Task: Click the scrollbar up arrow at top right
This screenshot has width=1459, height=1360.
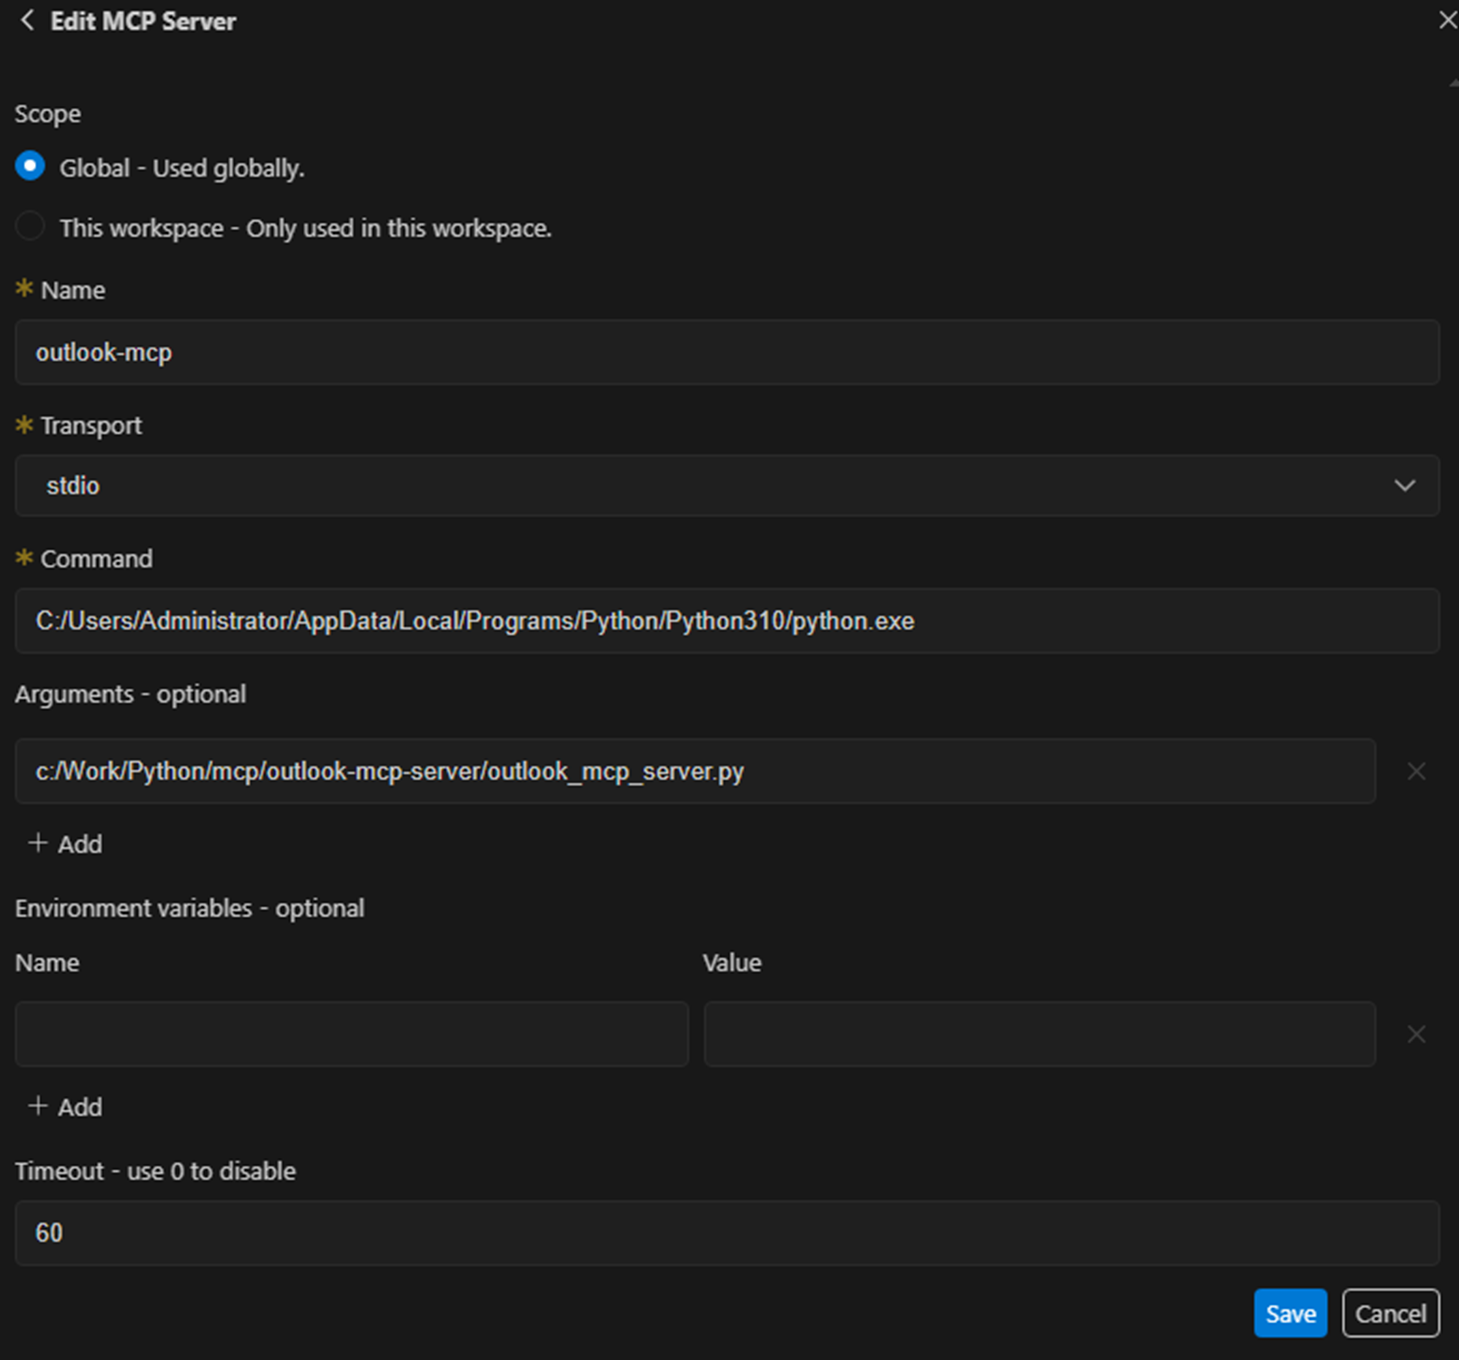Action: click(1453, 83)
